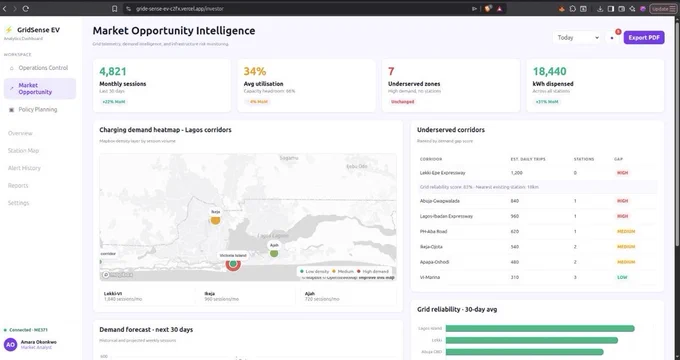Screen dimensions: 680x360
Task: Open Alert History in the sidebar
Action: (x=24, y=168)
